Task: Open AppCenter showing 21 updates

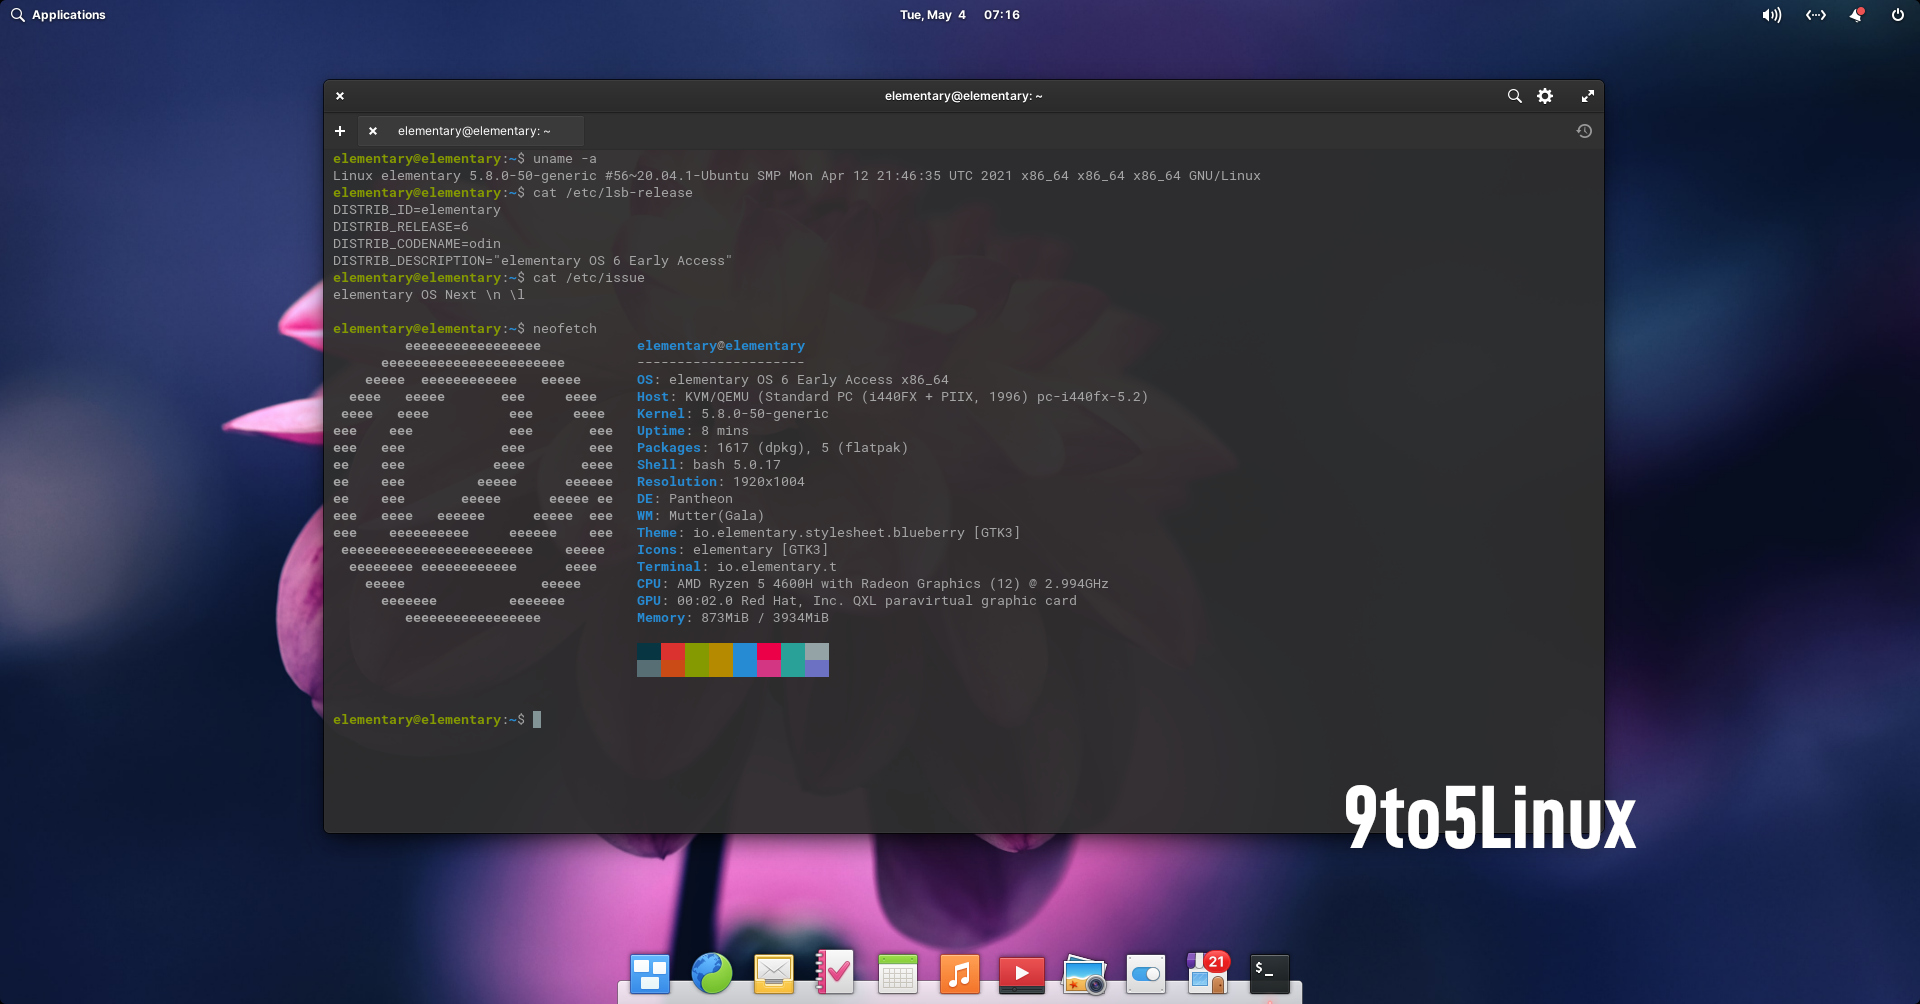Action: (x=1206, y=973)
